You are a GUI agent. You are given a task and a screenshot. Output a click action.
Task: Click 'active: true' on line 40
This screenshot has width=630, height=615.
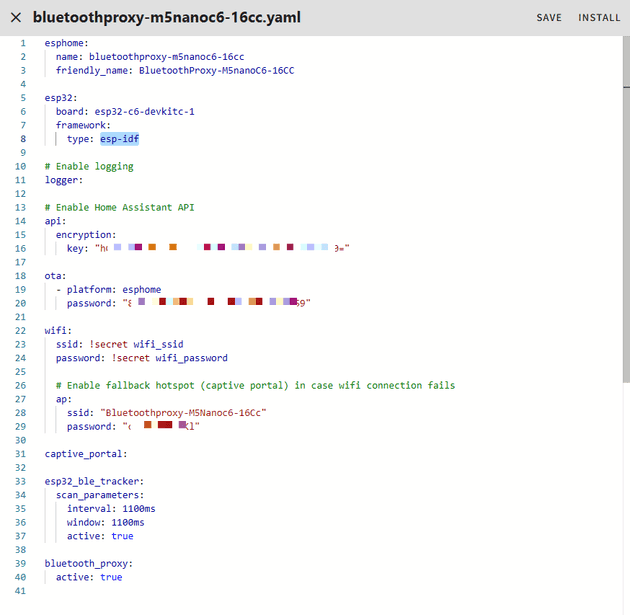tap(89, 577)
